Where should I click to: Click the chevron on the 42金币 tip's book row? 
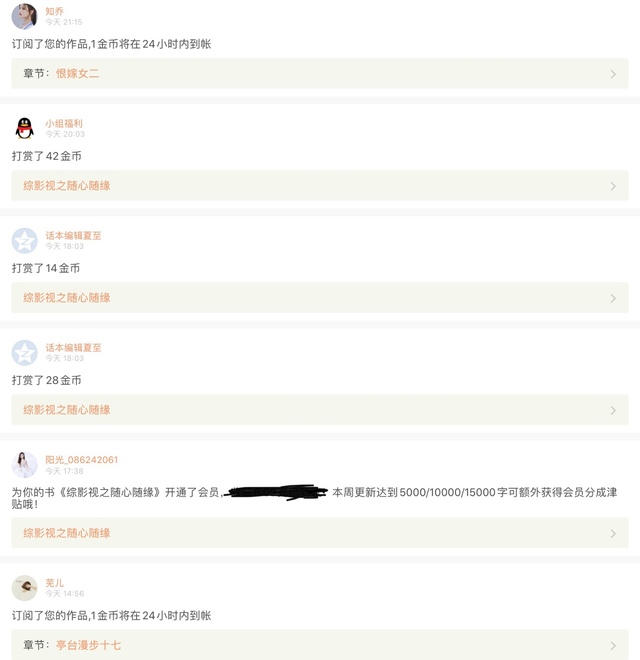pyautogui.click(x=613, y=186)
